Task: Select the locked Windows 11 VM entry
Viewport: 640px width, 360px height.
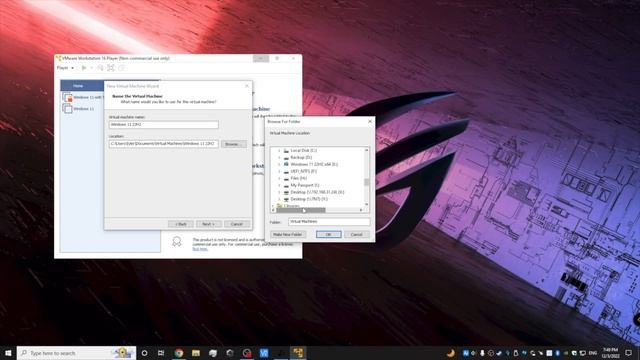Action: (x=82, y=98)
